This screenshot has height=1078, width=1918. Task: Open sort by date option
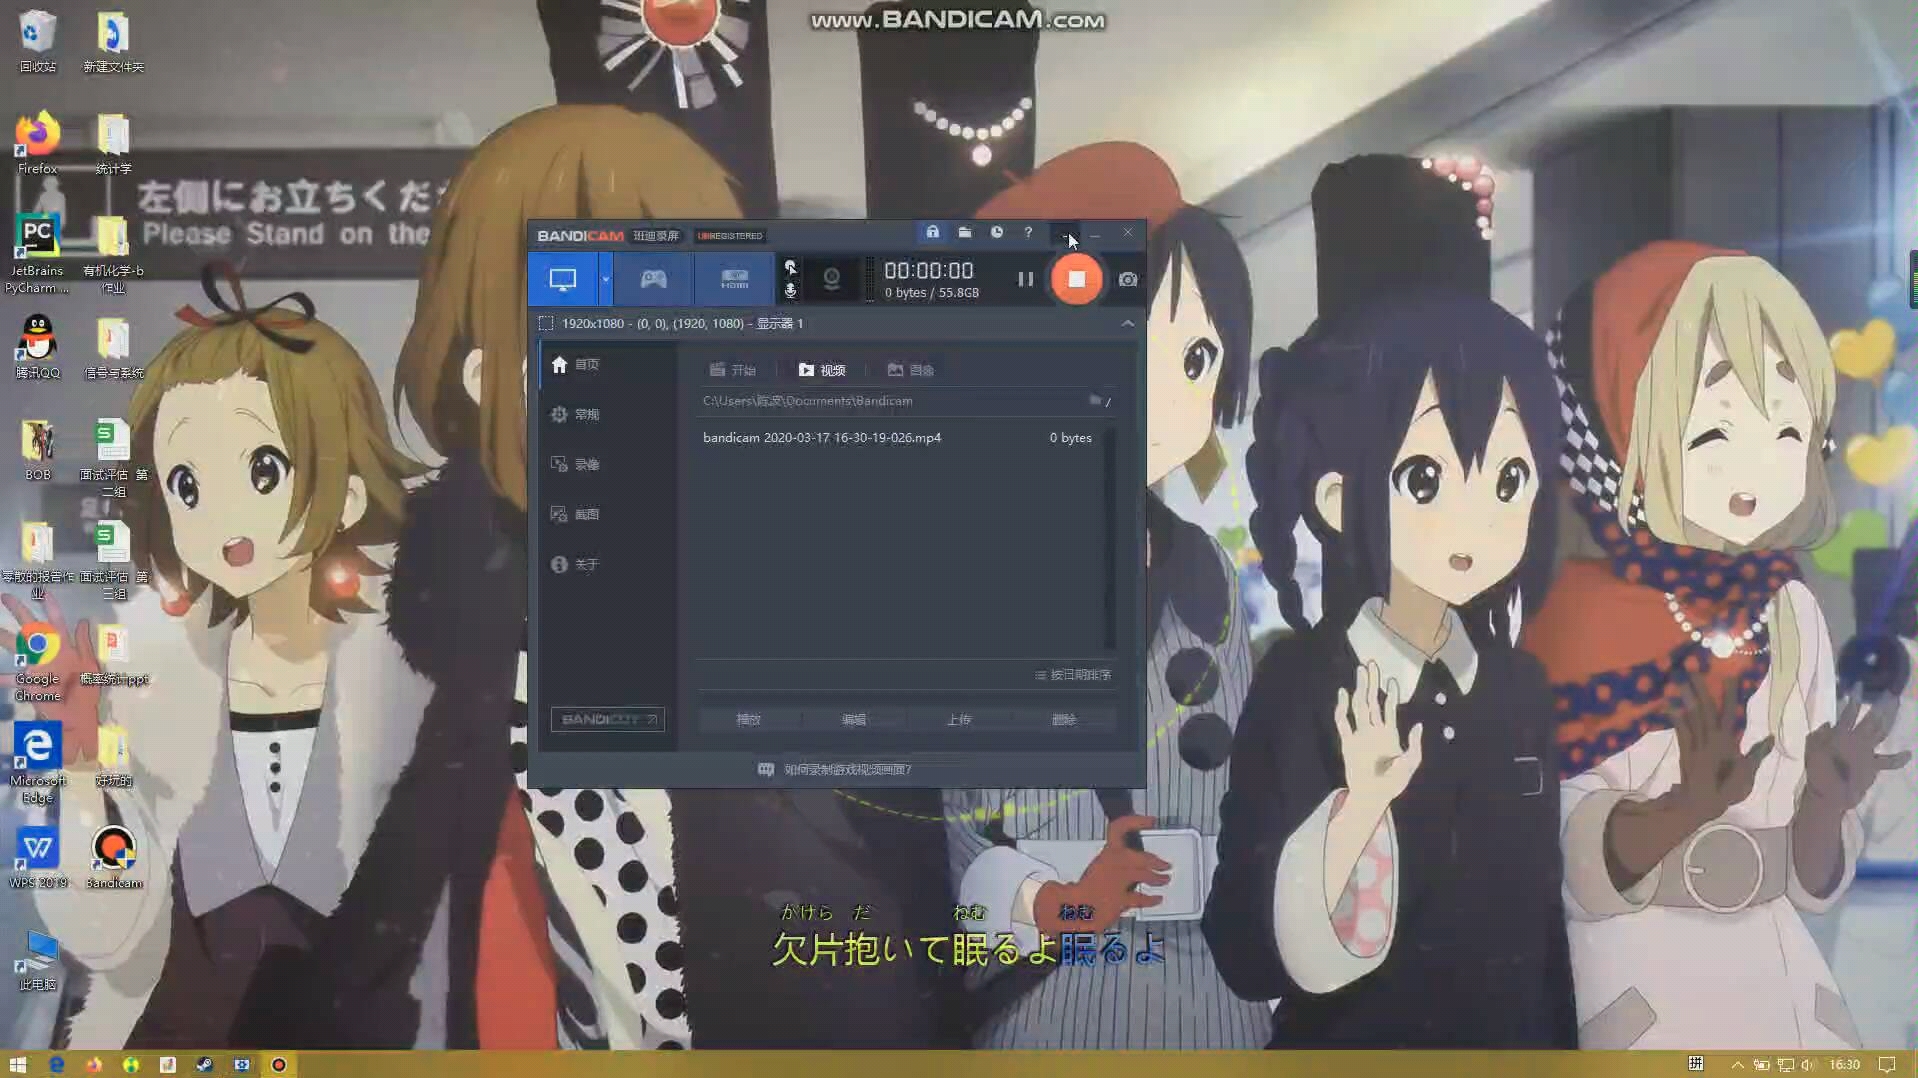point(1073,675)
